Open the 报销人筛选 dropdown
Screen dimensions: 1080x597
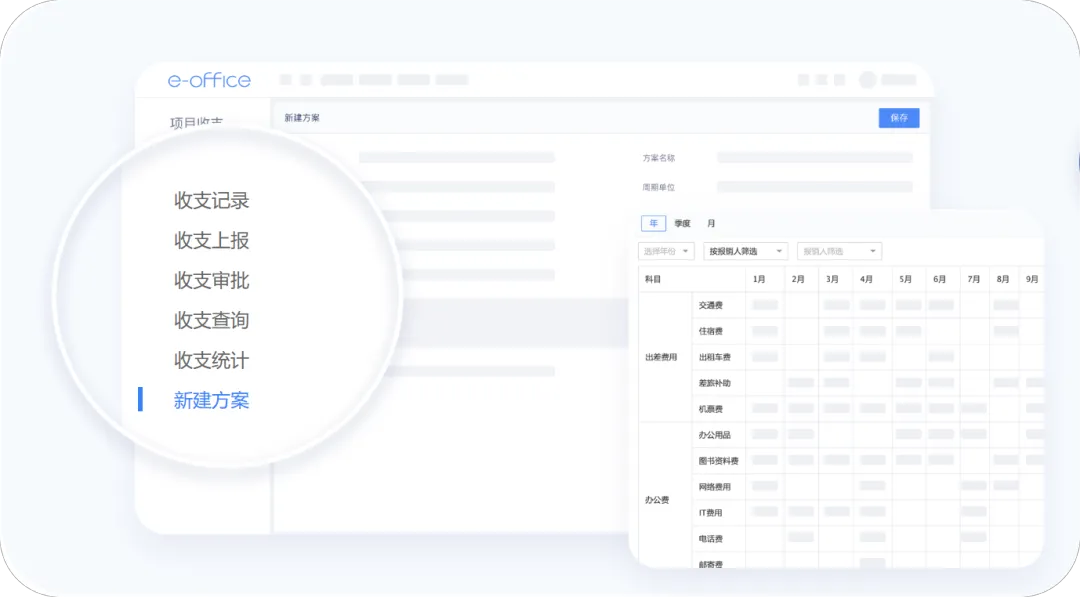839,252
